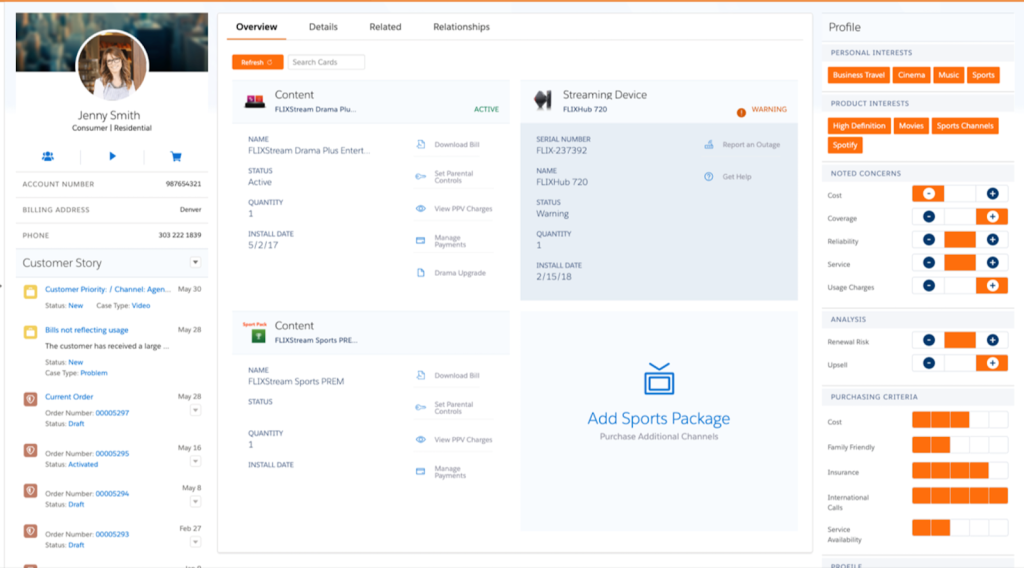Click Report an Outage icon
1024x568 pixels.
point(709,145)
